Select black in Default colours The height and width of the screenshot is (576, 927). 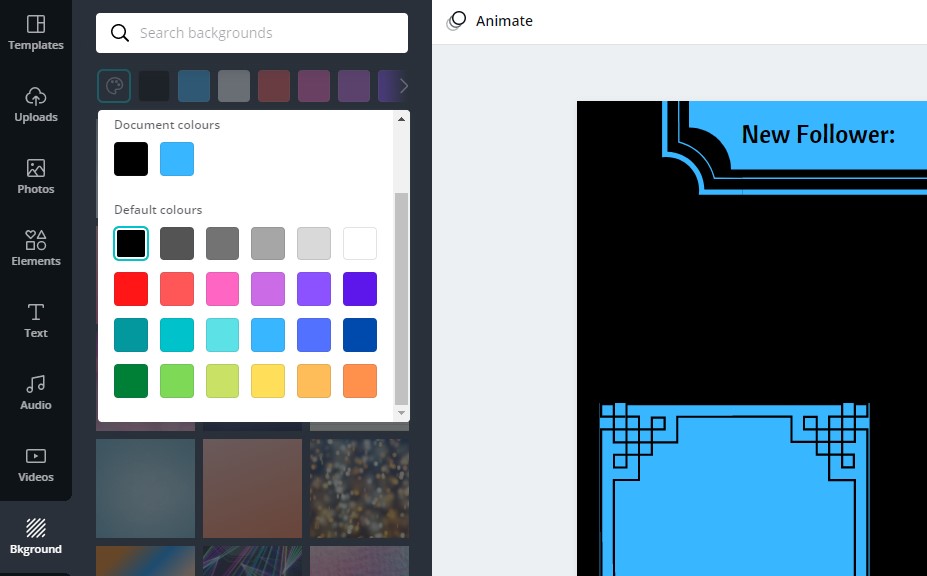131,243
